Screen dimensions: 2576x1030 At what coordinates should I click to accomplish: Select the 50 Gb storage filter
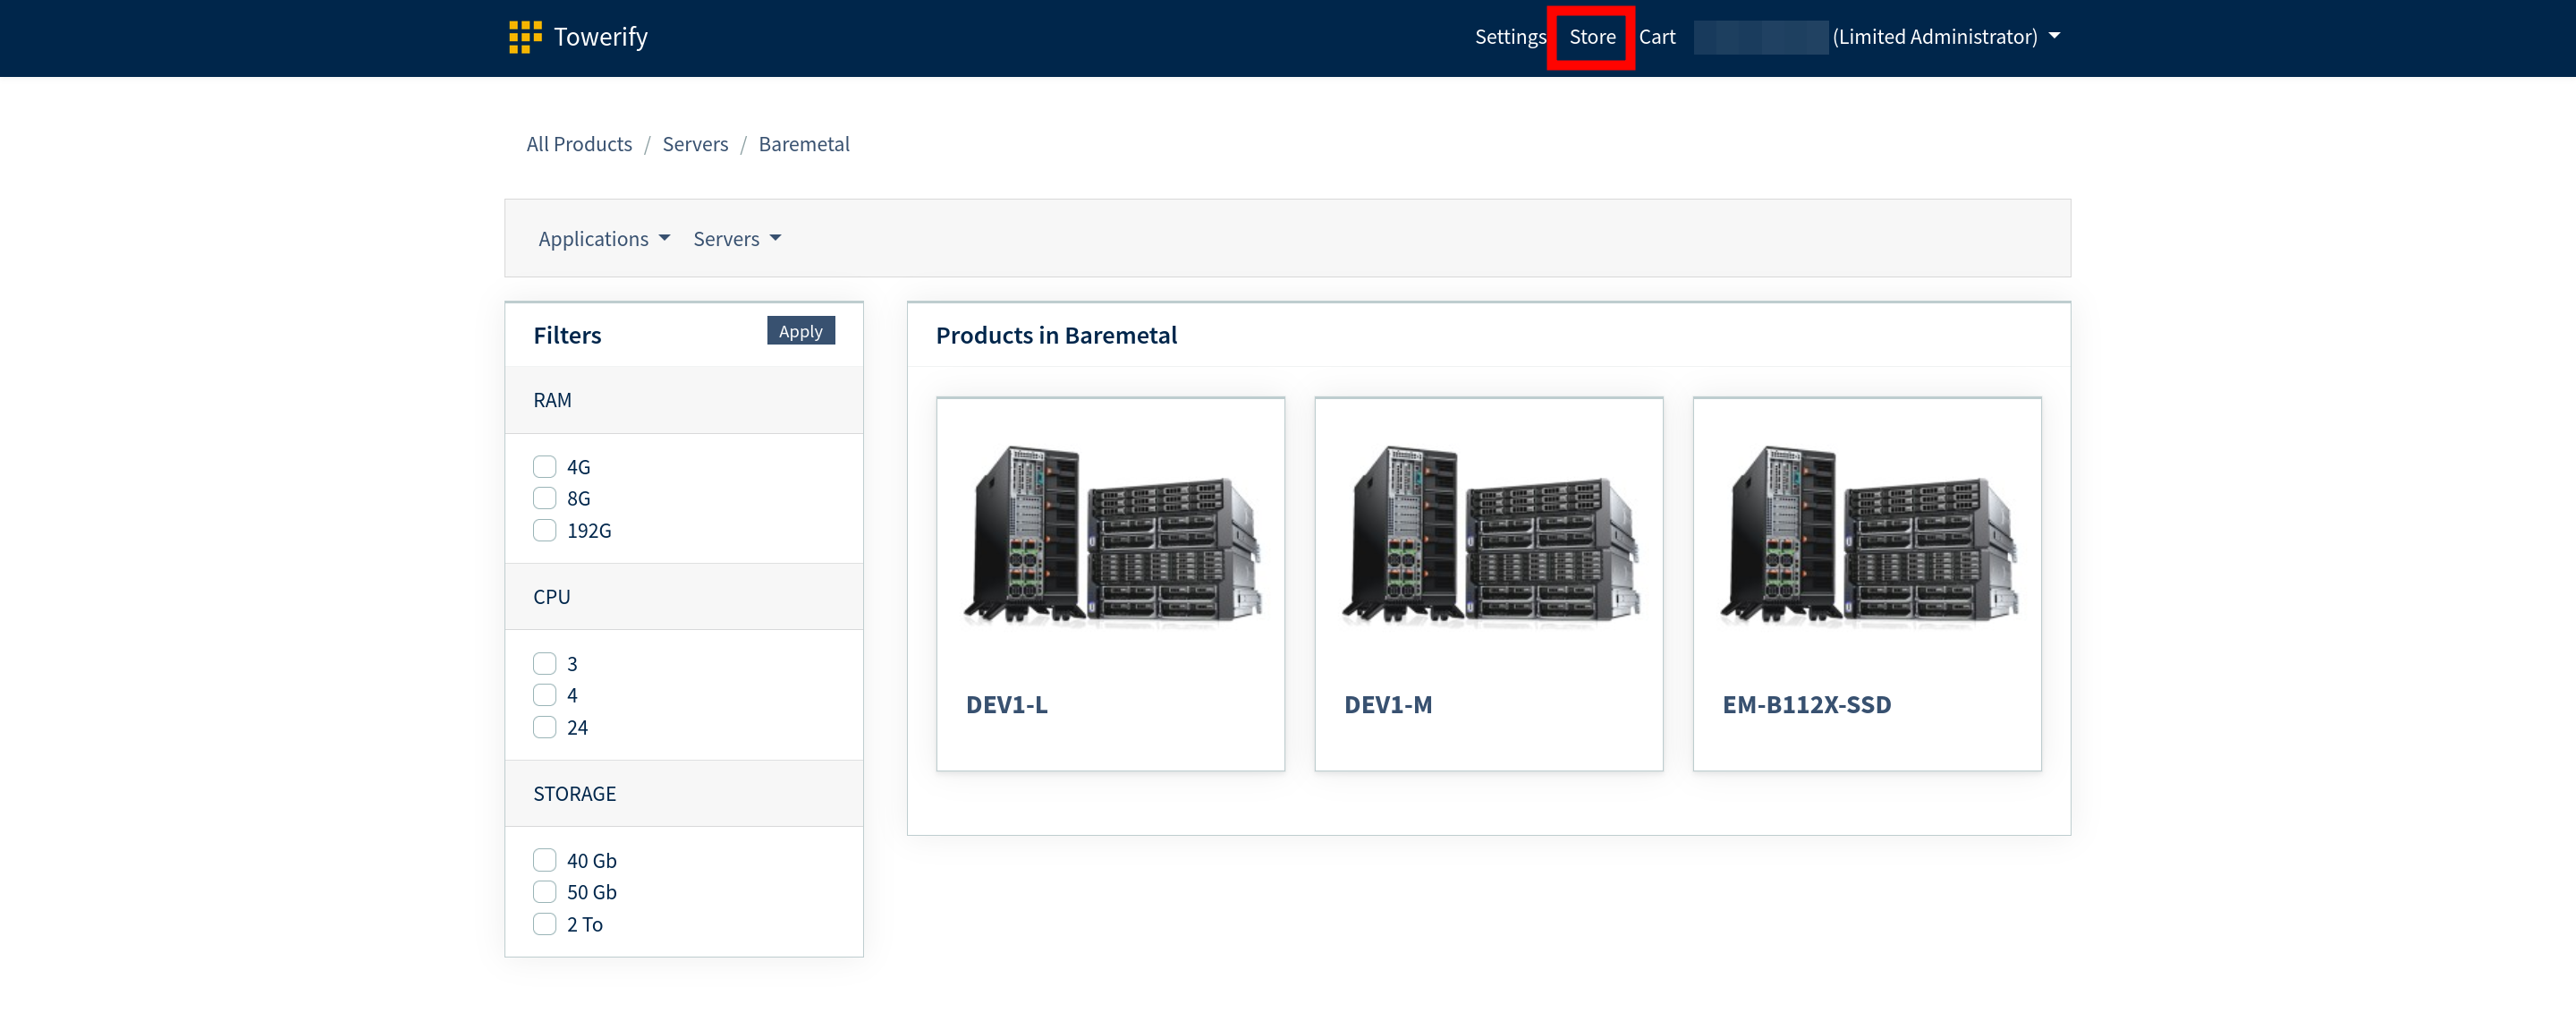[x=544, y=892]
